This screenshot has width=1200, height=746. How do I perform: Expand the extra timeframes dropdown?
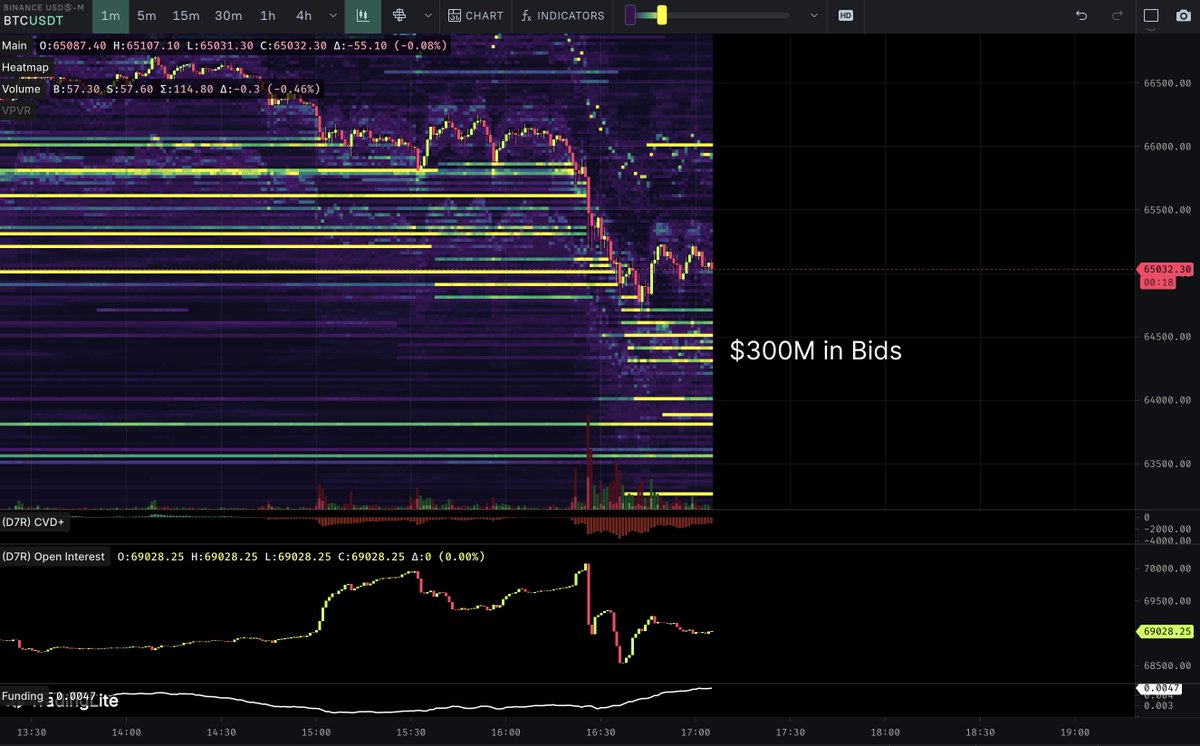[x=333, y=16]
